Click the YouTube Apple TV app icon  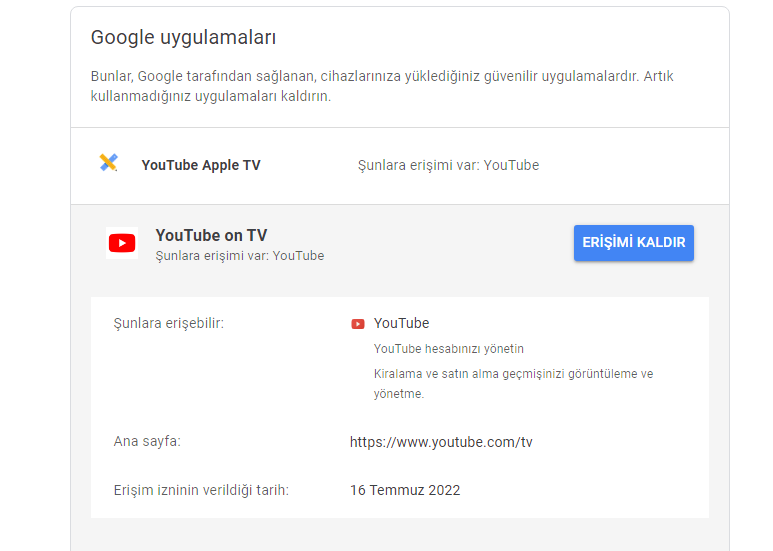108,162
